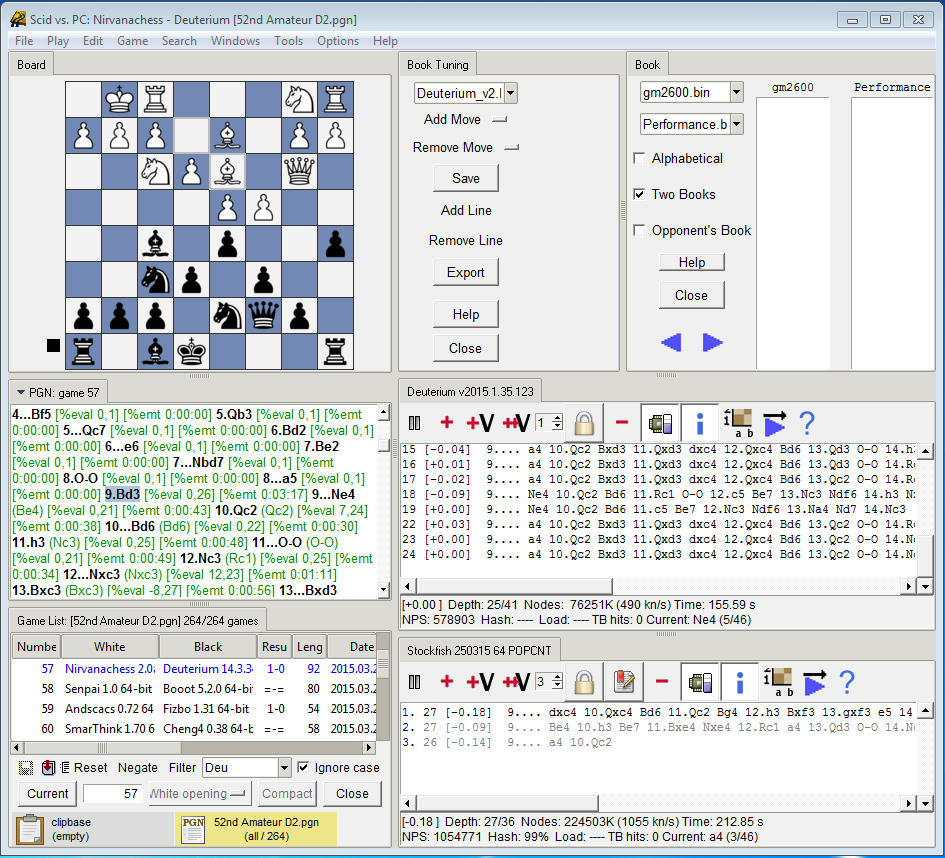Lock Stockfish analysis to current position
Image resolution: width=945 pixels, height=858 pixels.
pos(584,682)
